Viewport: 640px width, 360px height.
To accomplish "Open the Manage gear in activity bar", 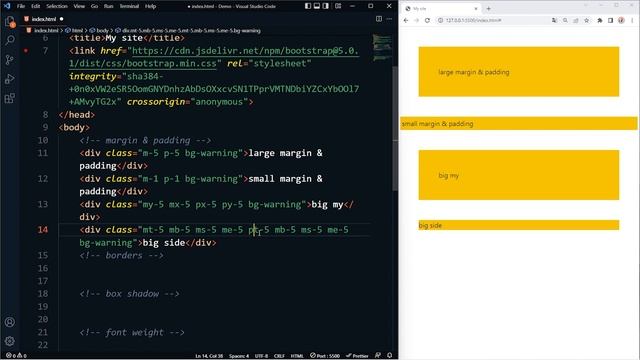I will (10, 341).
